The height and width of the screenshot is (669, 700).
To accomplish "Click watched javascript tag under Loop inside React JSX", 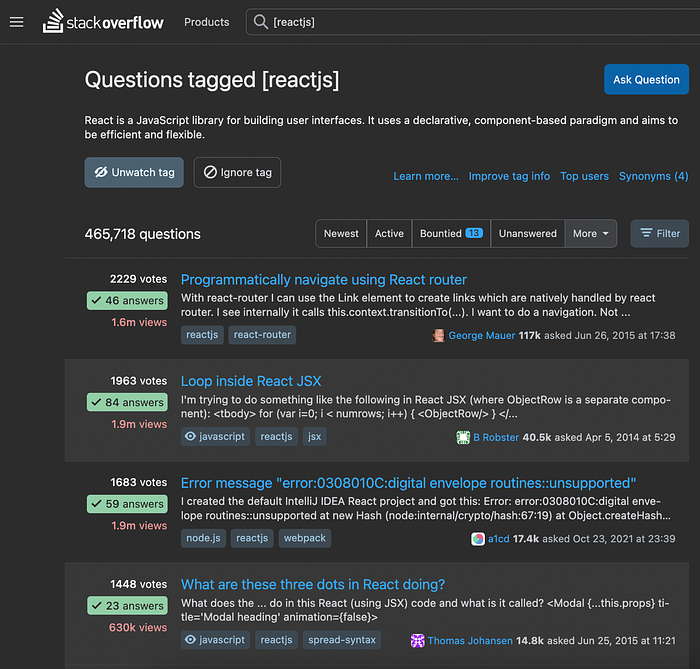I will (215, 436).
